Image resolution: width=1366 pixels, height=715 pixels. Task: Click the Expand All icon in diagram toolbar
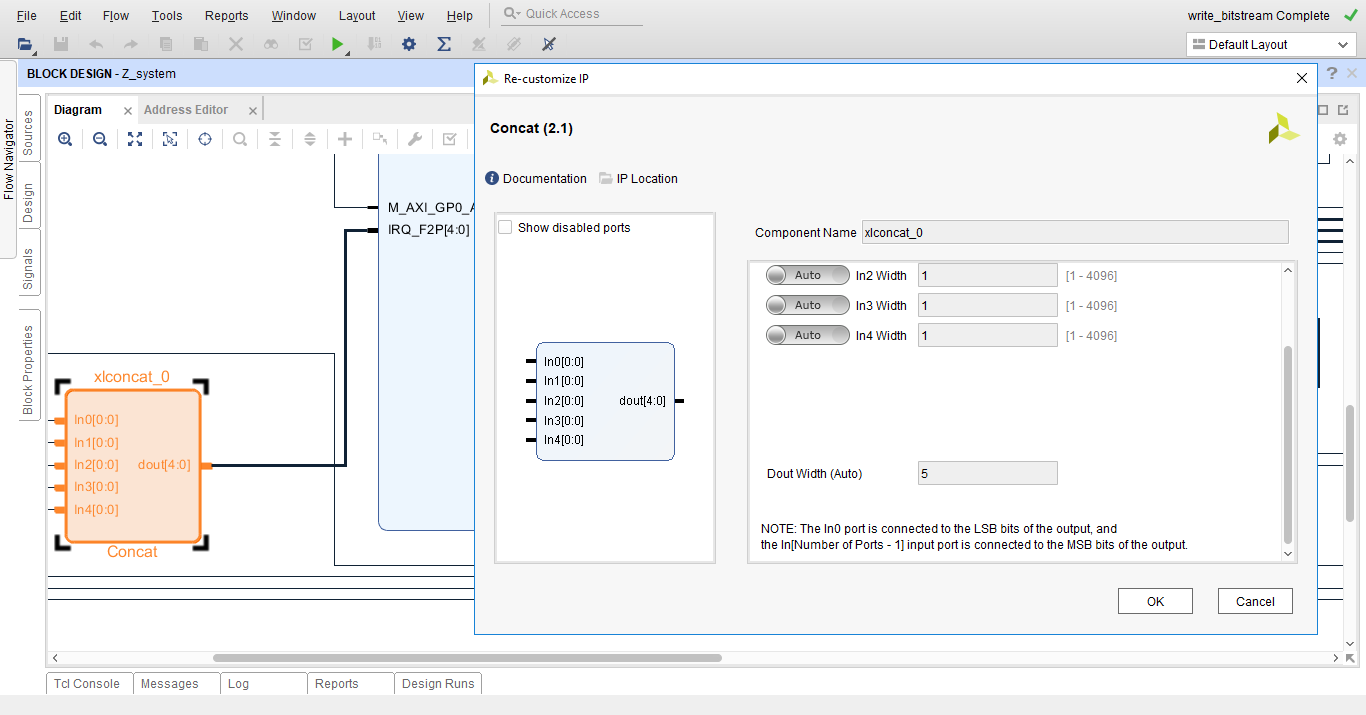[x=310, y=139]
